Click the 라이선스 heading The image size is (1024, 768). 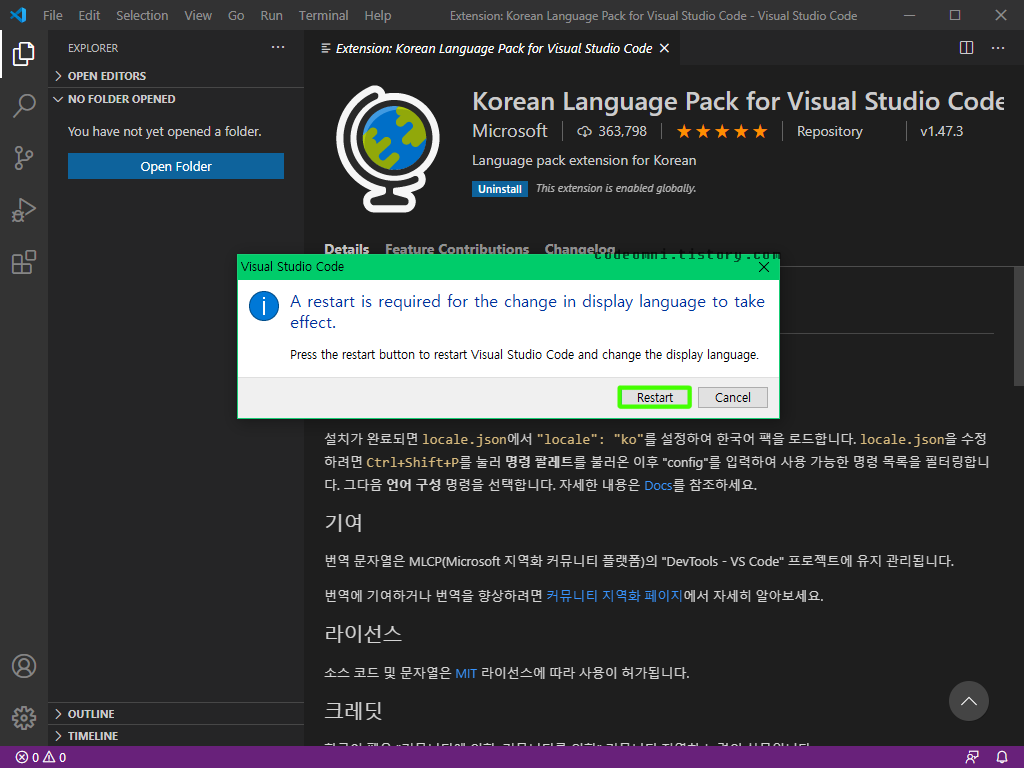pyautogui.click(x=362, y=633)
